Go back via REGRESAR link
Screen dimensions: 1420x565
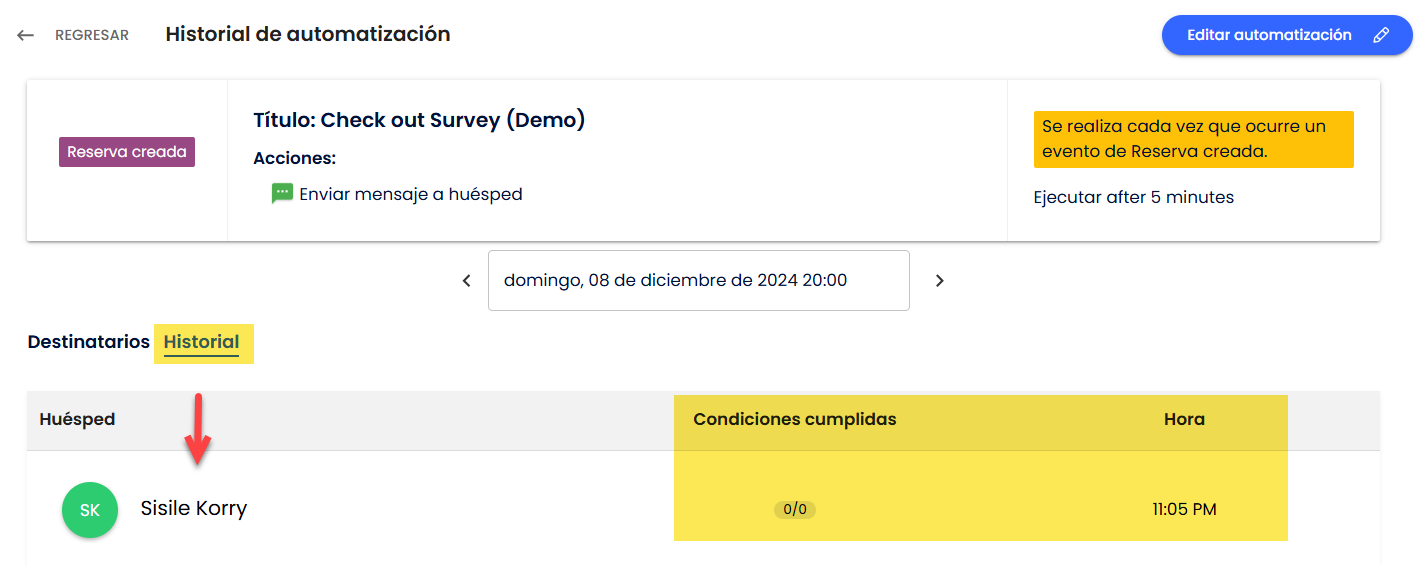click(x=92, y=35)
